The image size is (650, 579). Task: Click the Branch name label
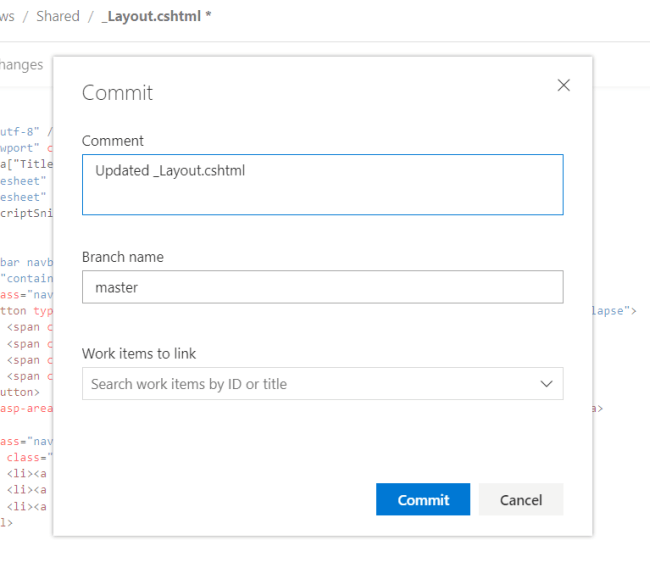[123, 257]
